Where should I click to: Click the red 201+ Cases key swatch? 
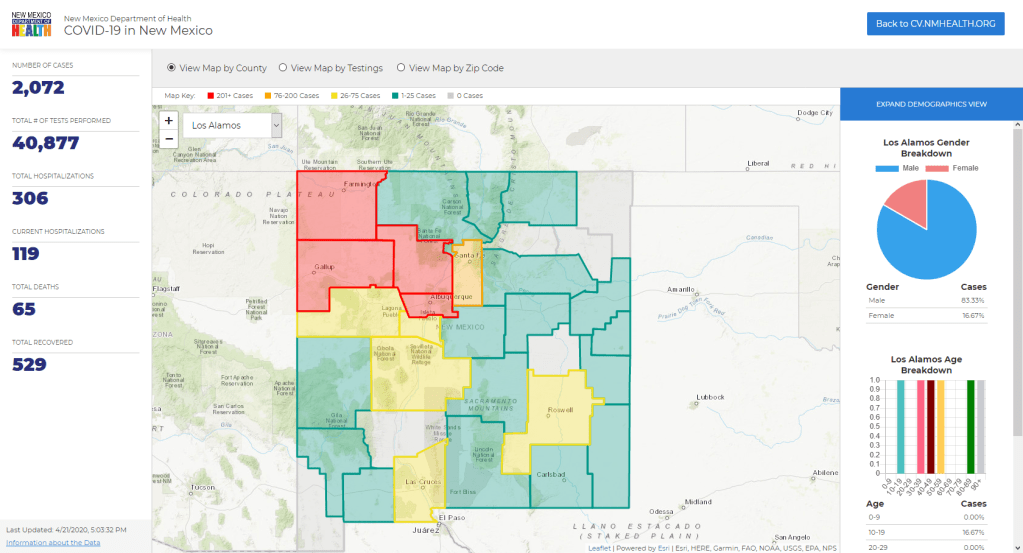(211, 96)
